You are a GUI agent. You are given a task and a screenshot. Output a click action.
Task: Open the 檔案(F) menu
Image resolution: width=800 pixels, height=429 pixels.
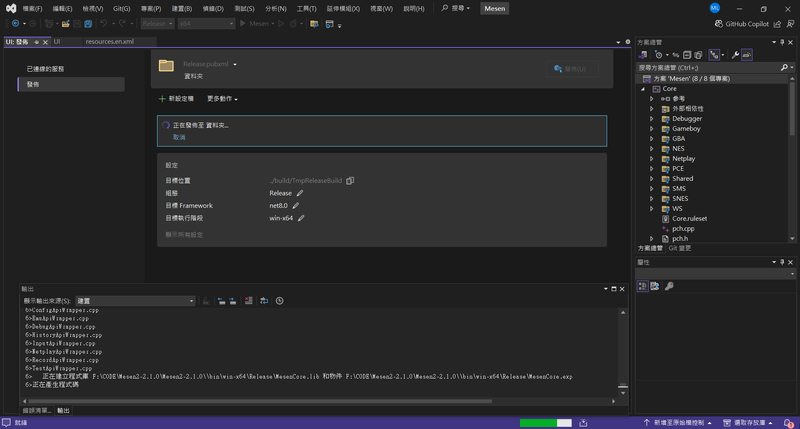32,9
